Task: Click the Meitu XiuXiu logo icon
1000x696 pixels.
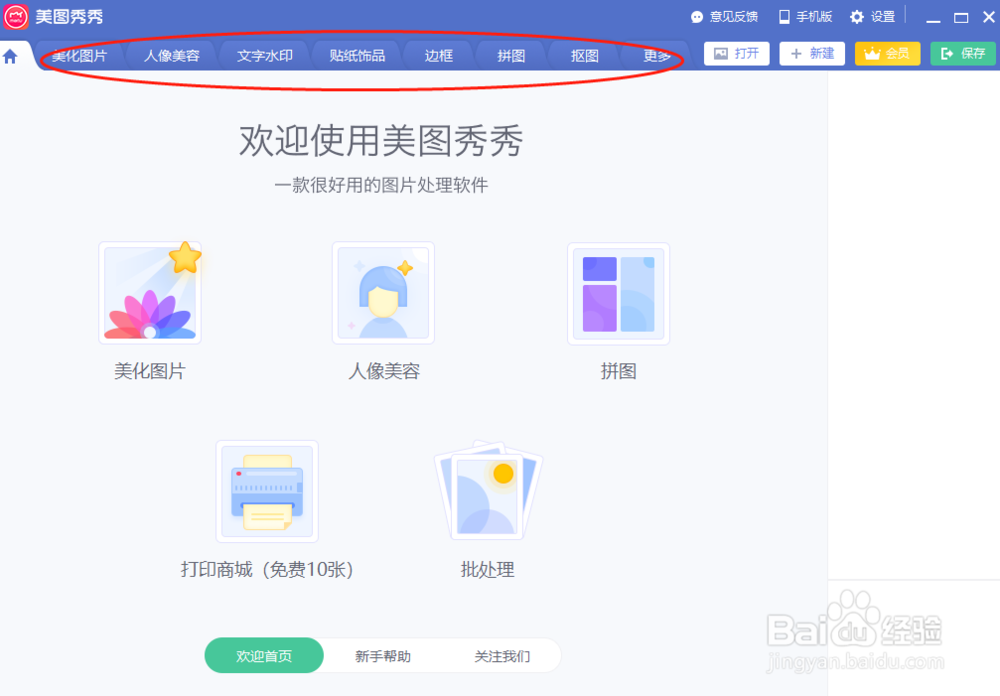Action: [16, 17]
